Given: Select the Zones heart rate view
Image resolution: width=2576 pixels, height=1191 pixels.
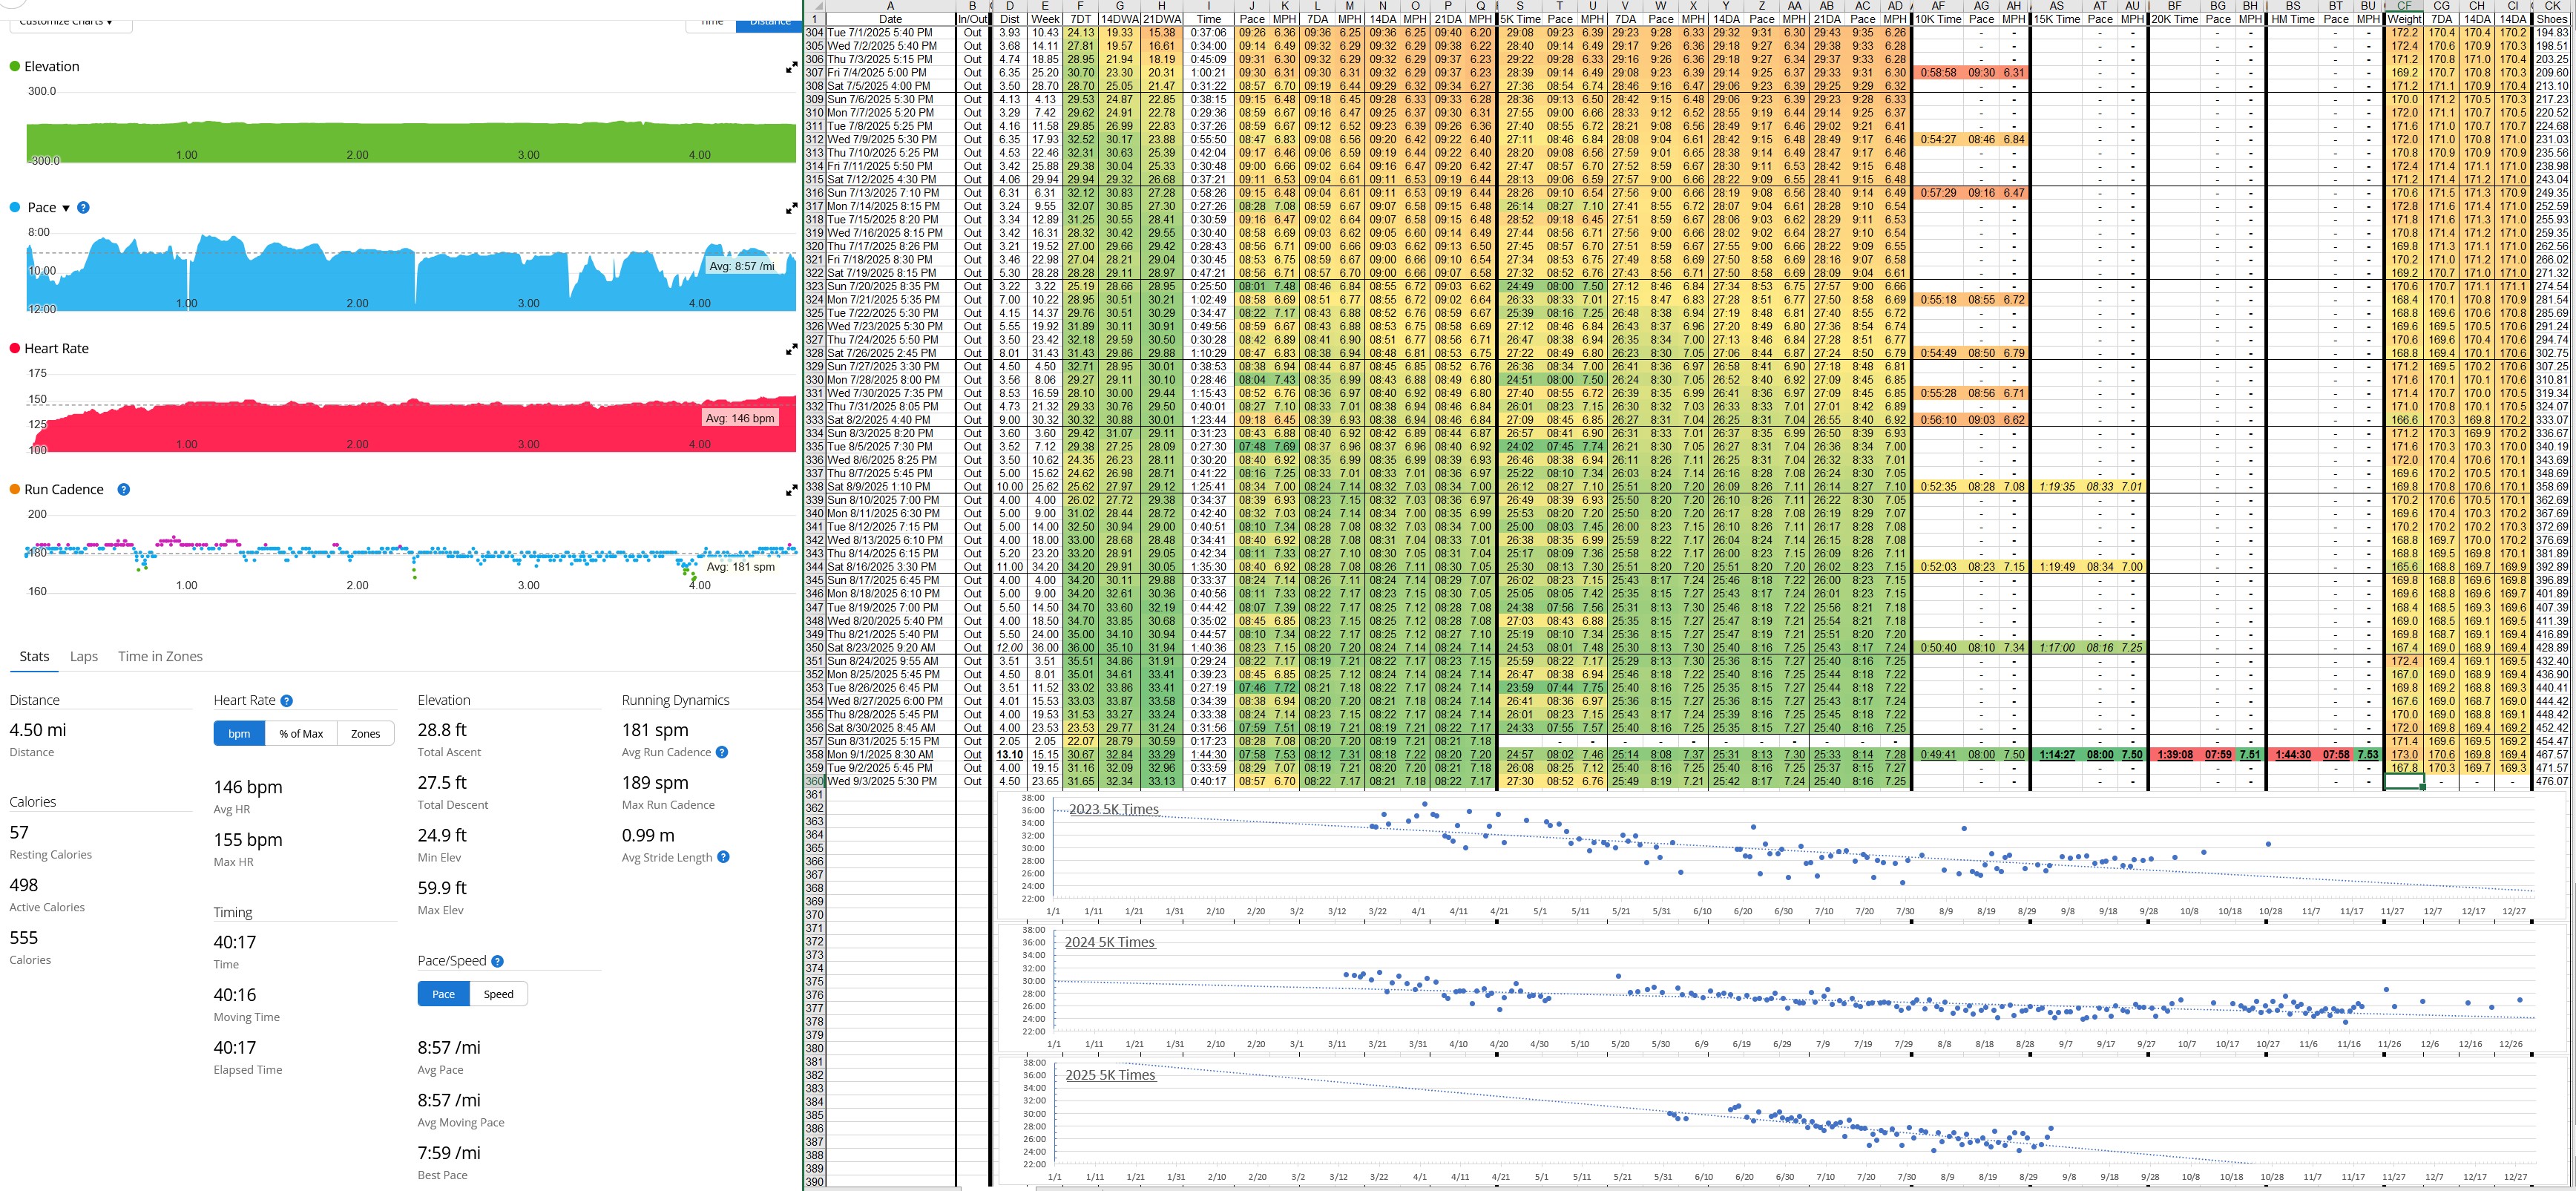Looking at the screenshot, I should pos(365,733).
